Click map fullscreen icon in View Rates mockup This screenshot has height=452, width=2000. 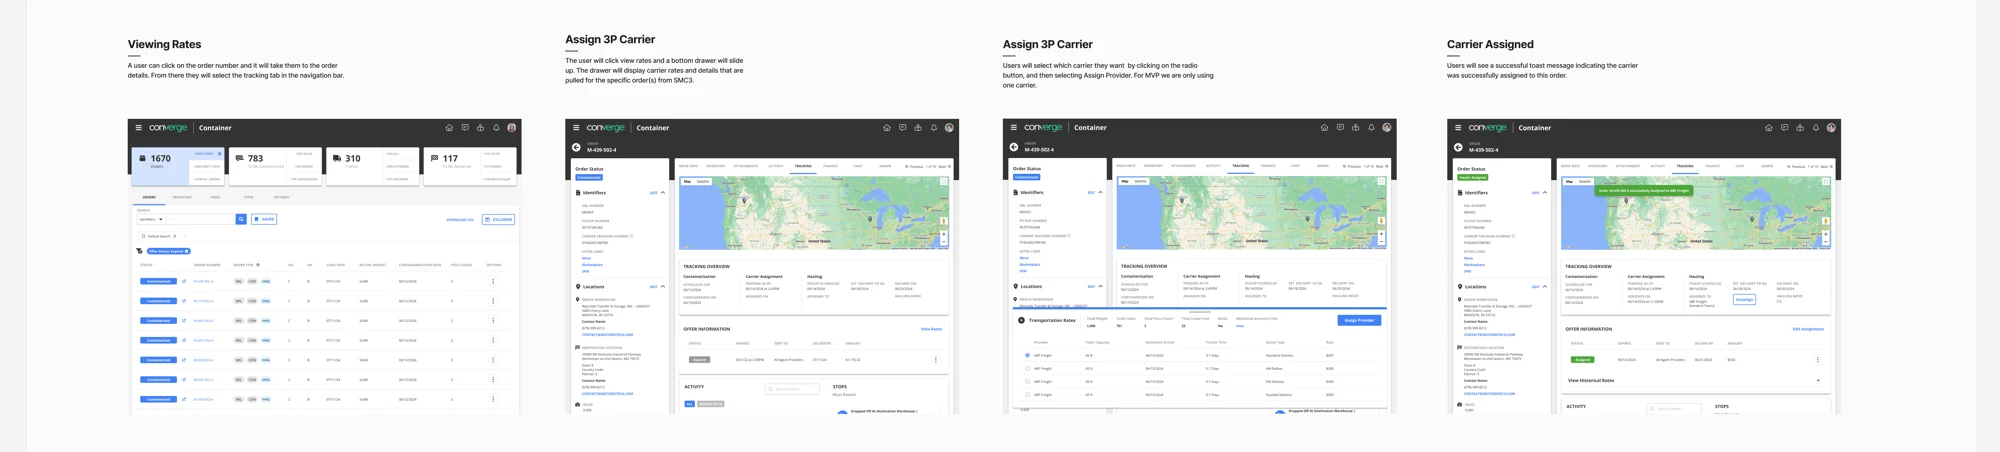(x=943, y=182)
